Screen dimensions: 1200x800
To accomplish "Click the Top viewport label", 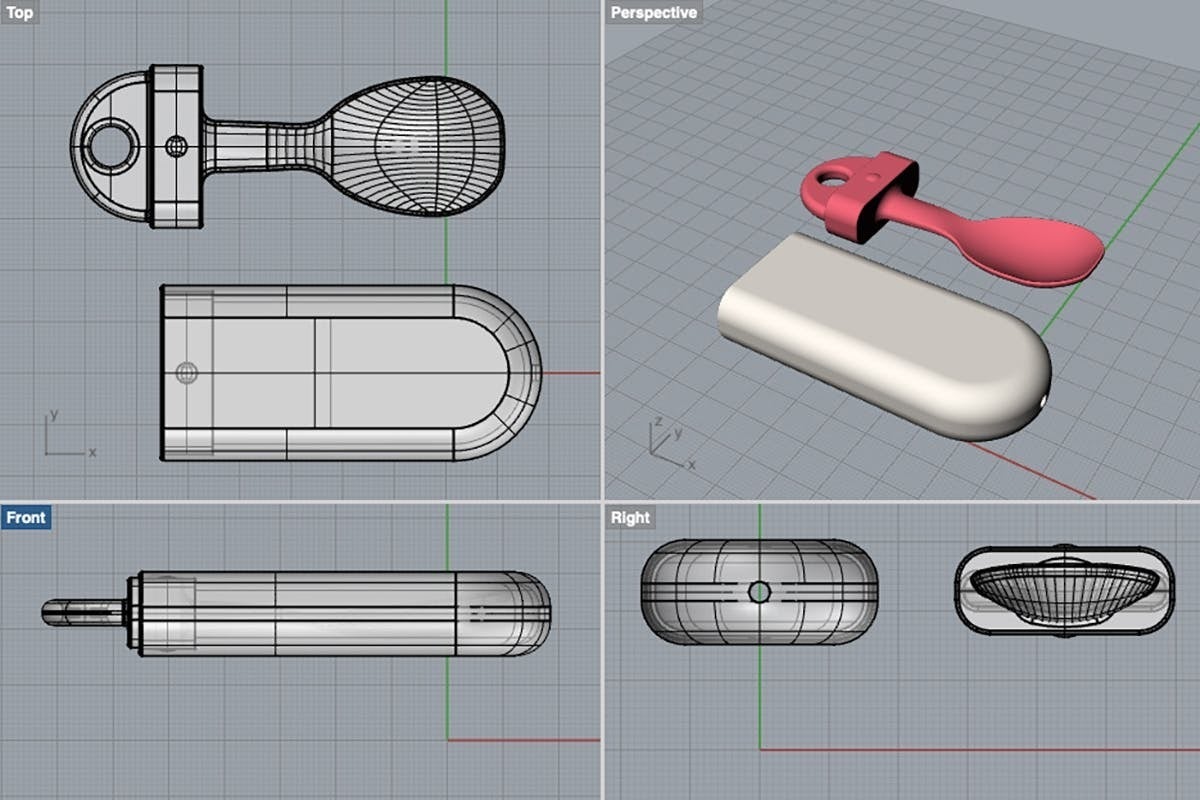I will (19, 14).
